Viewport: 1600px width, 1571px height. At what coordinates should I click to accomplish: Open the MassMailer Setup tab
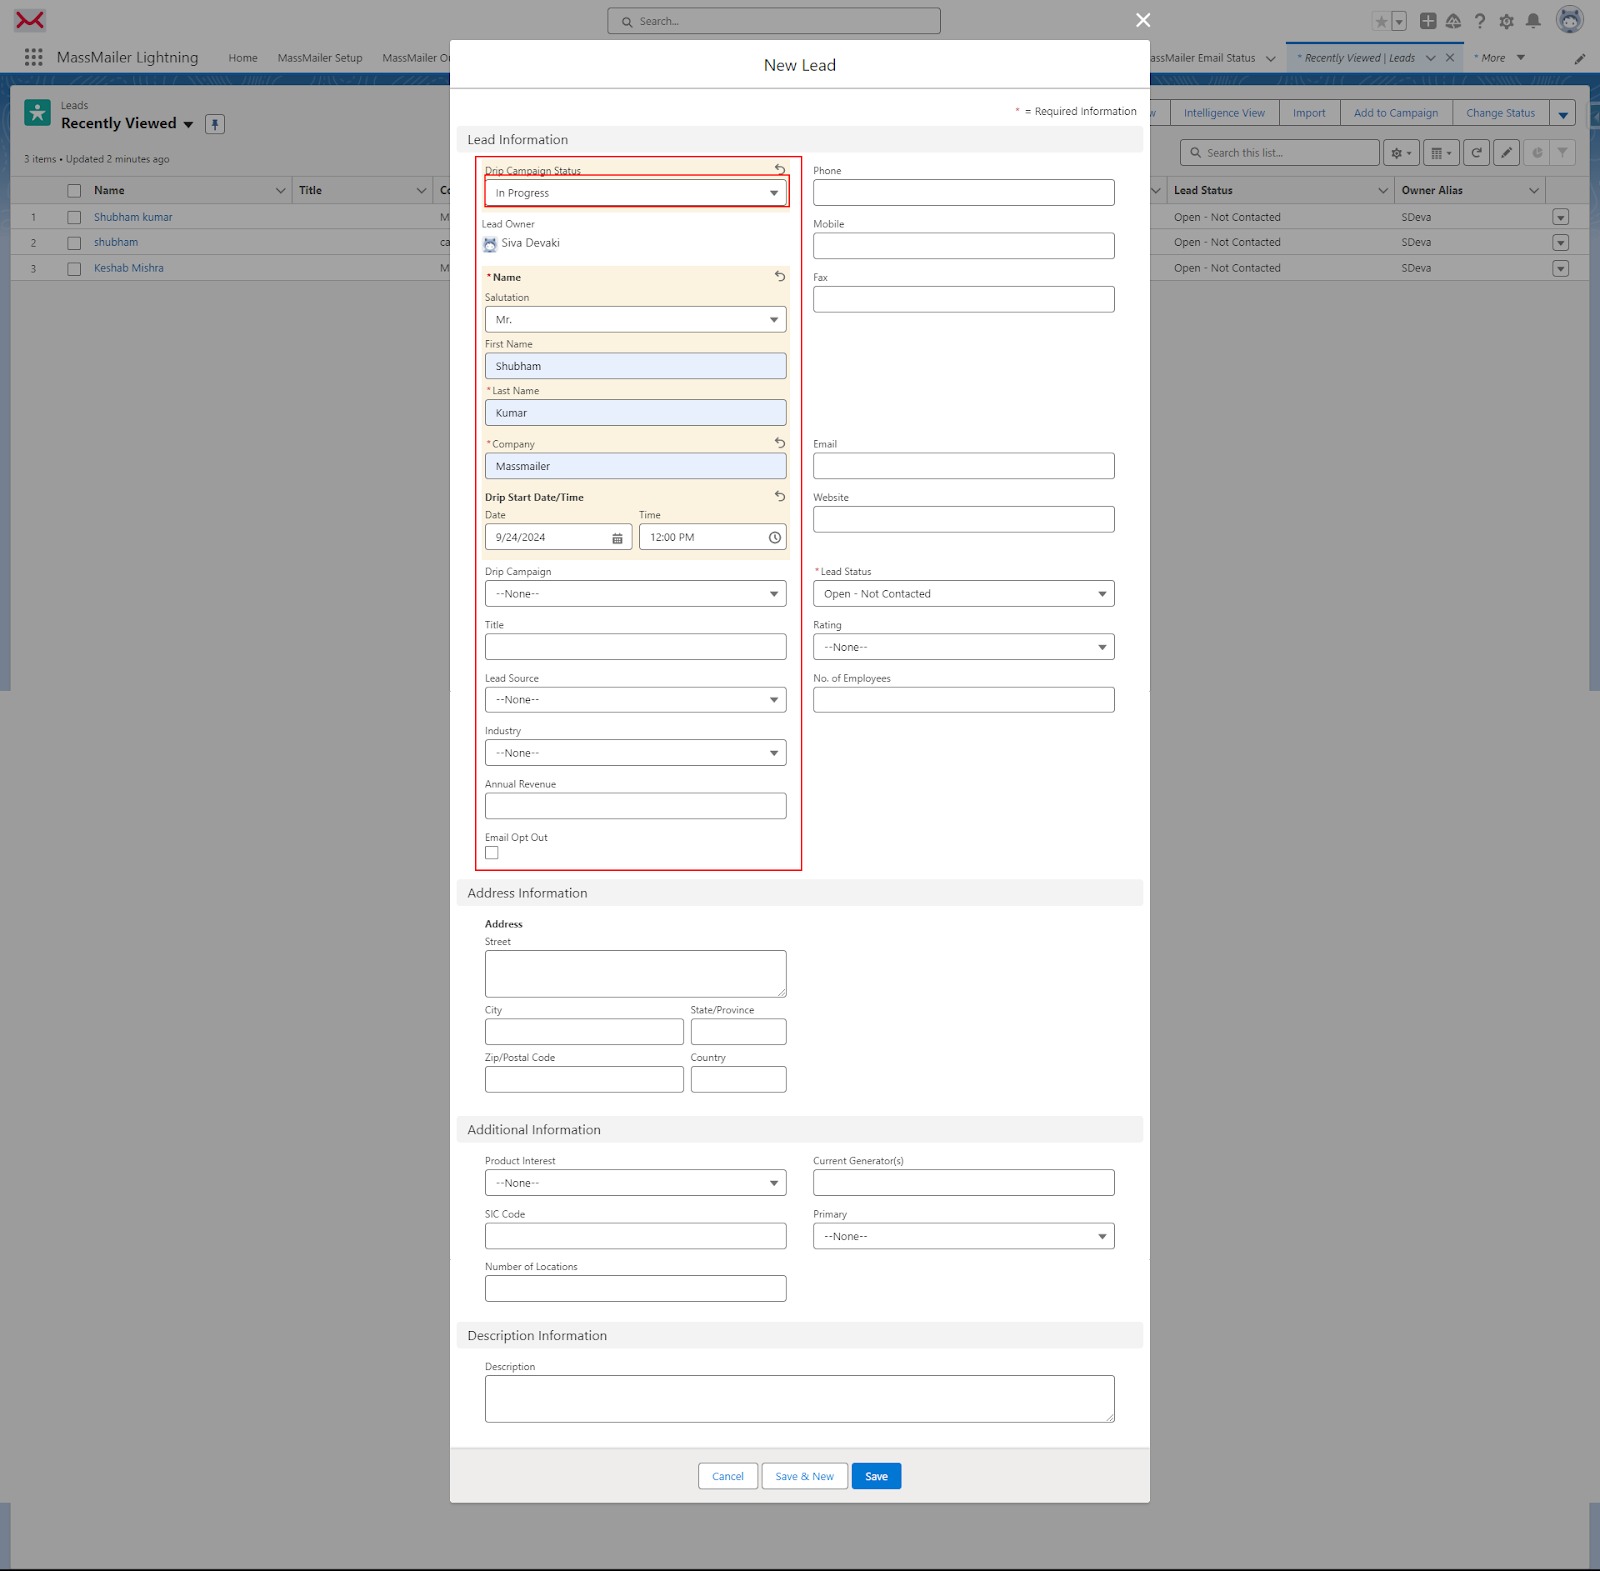coord(320,58)
